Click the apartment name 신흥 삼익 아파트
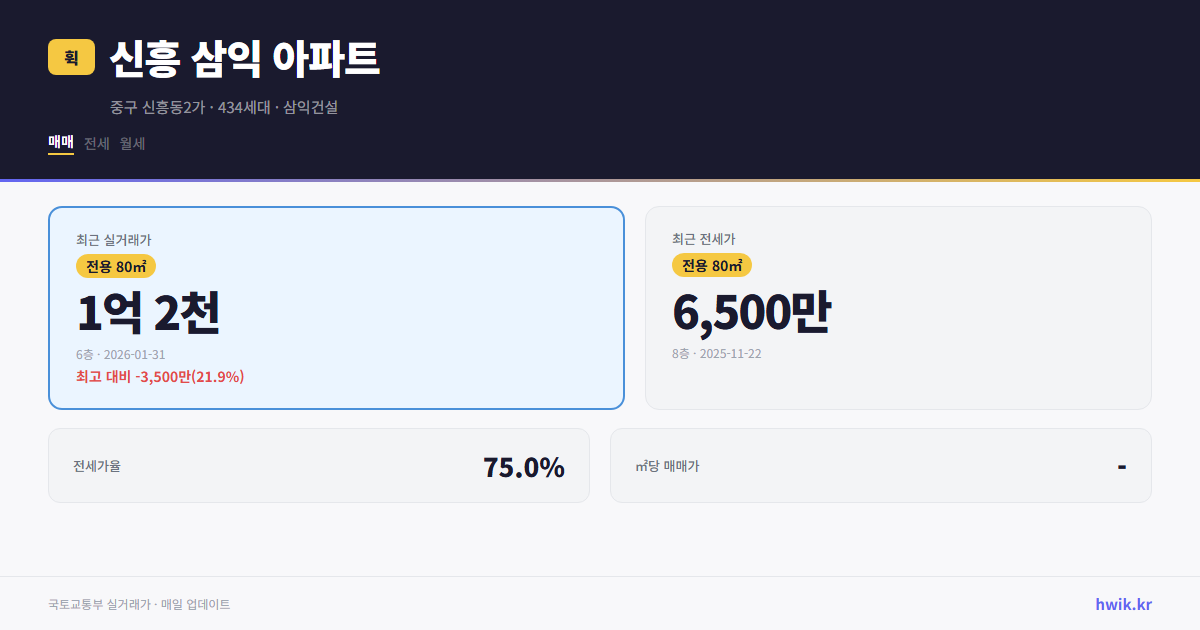The image size is (1200, 630). 244,59
